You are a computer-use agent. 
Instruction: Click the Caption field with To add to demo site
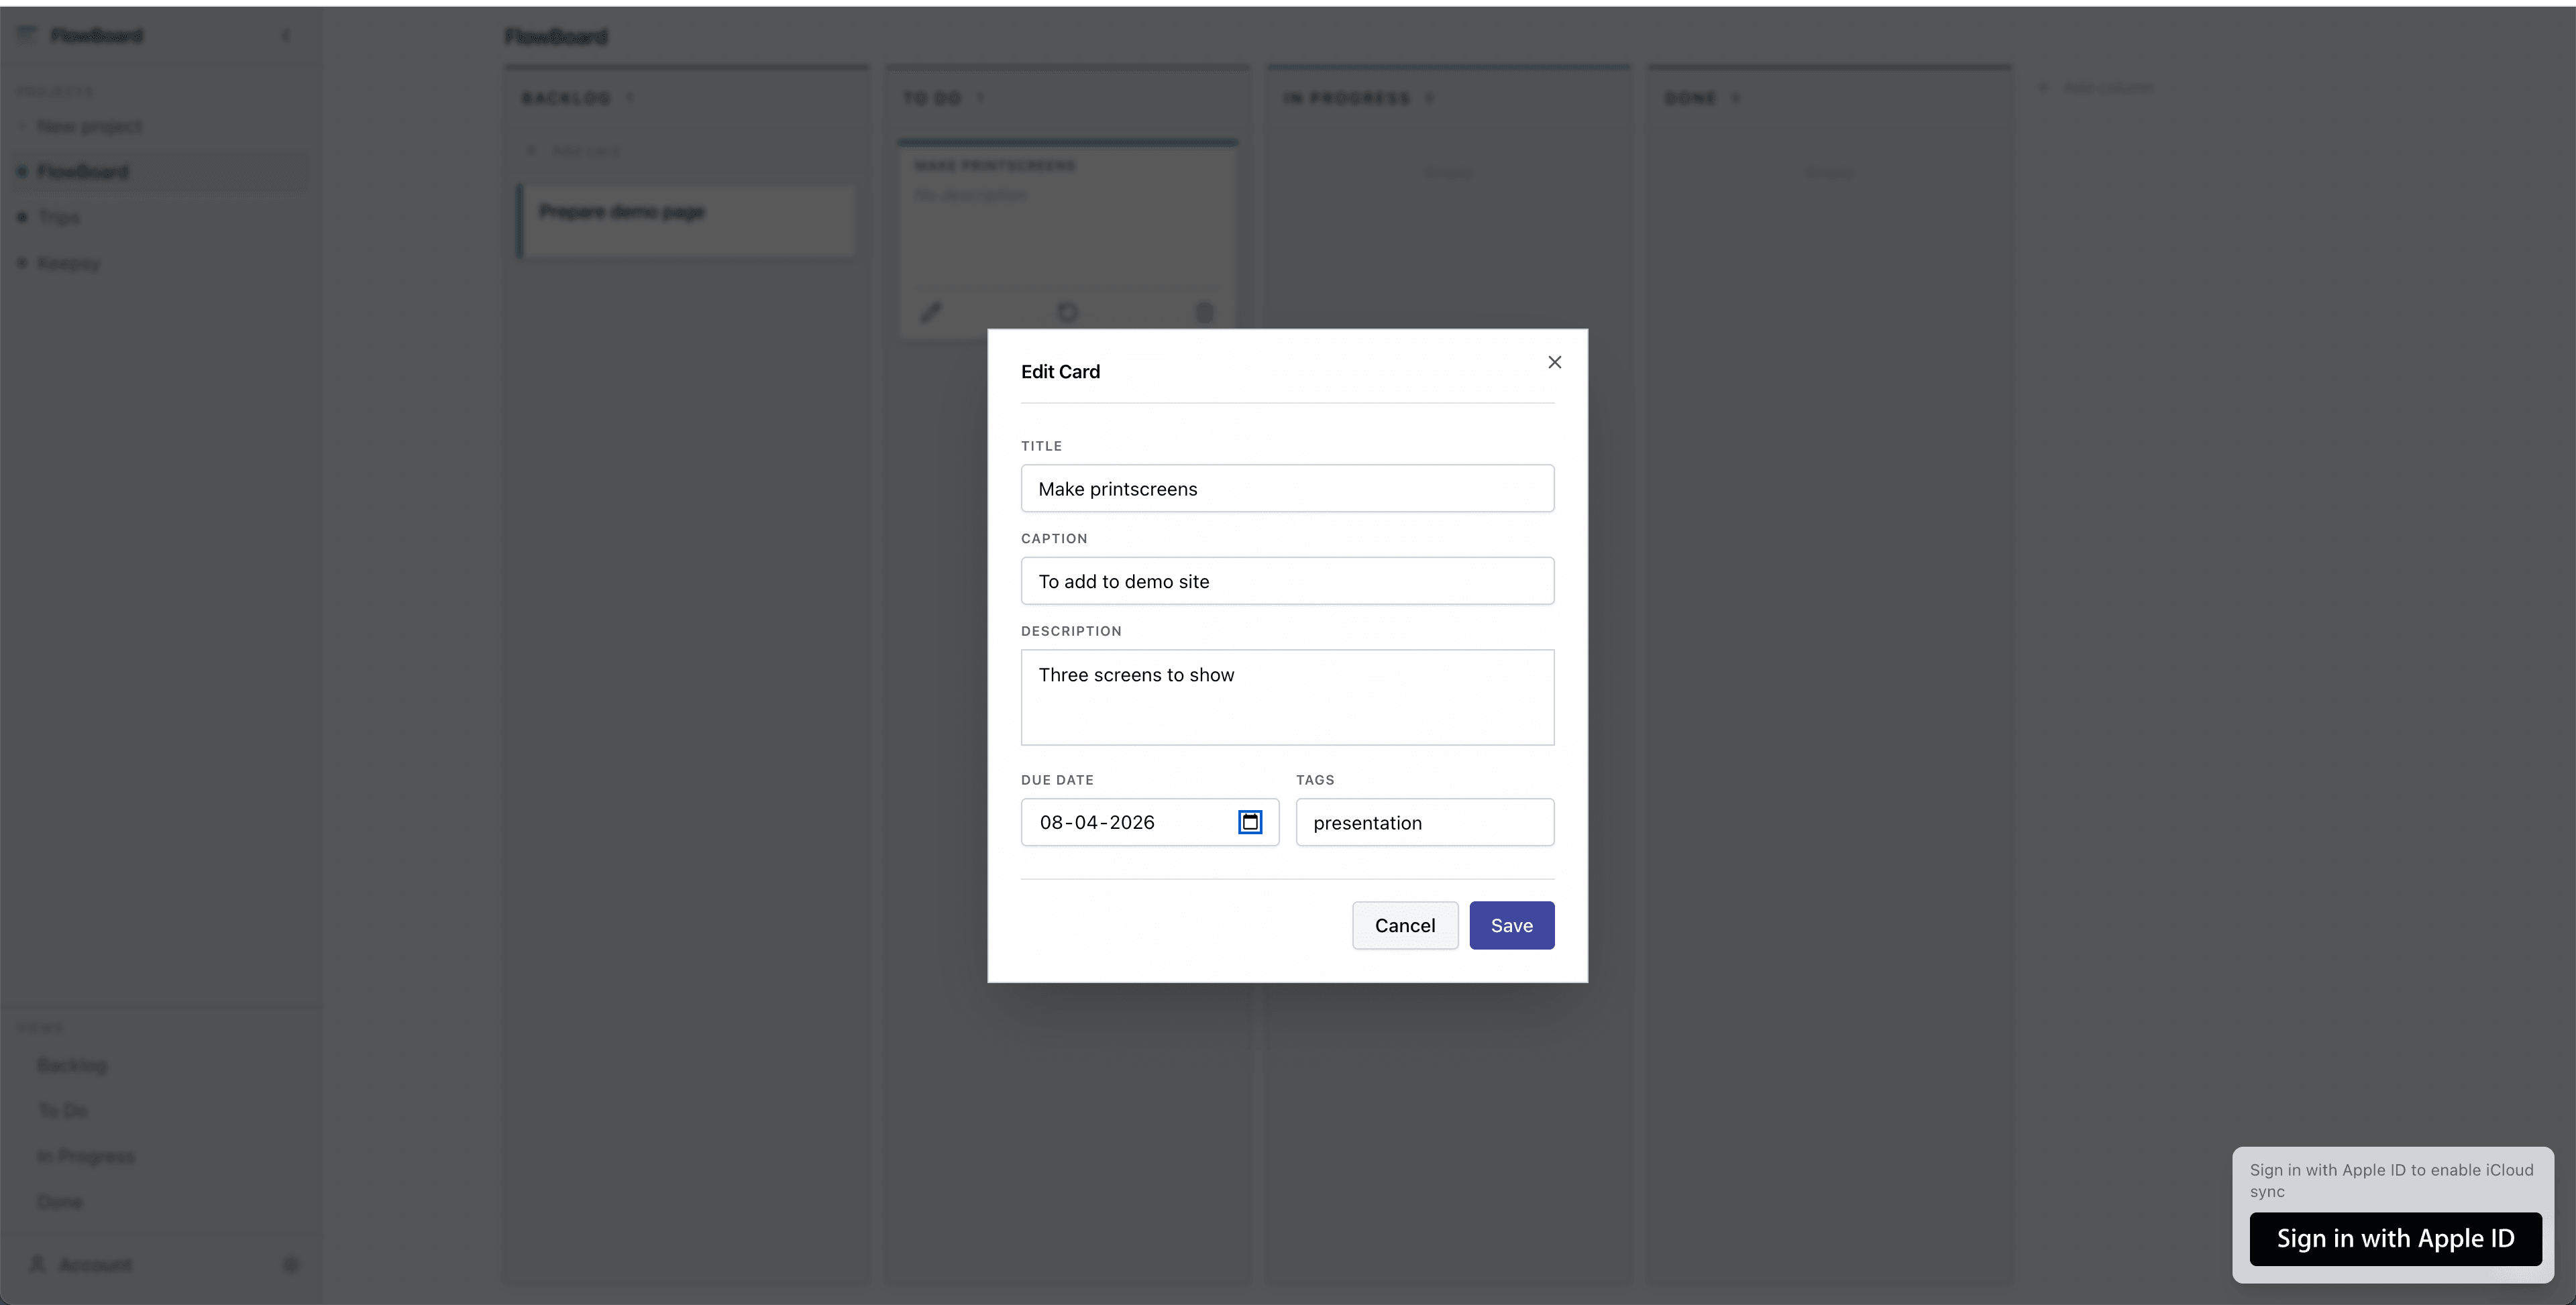[1287, 581]
